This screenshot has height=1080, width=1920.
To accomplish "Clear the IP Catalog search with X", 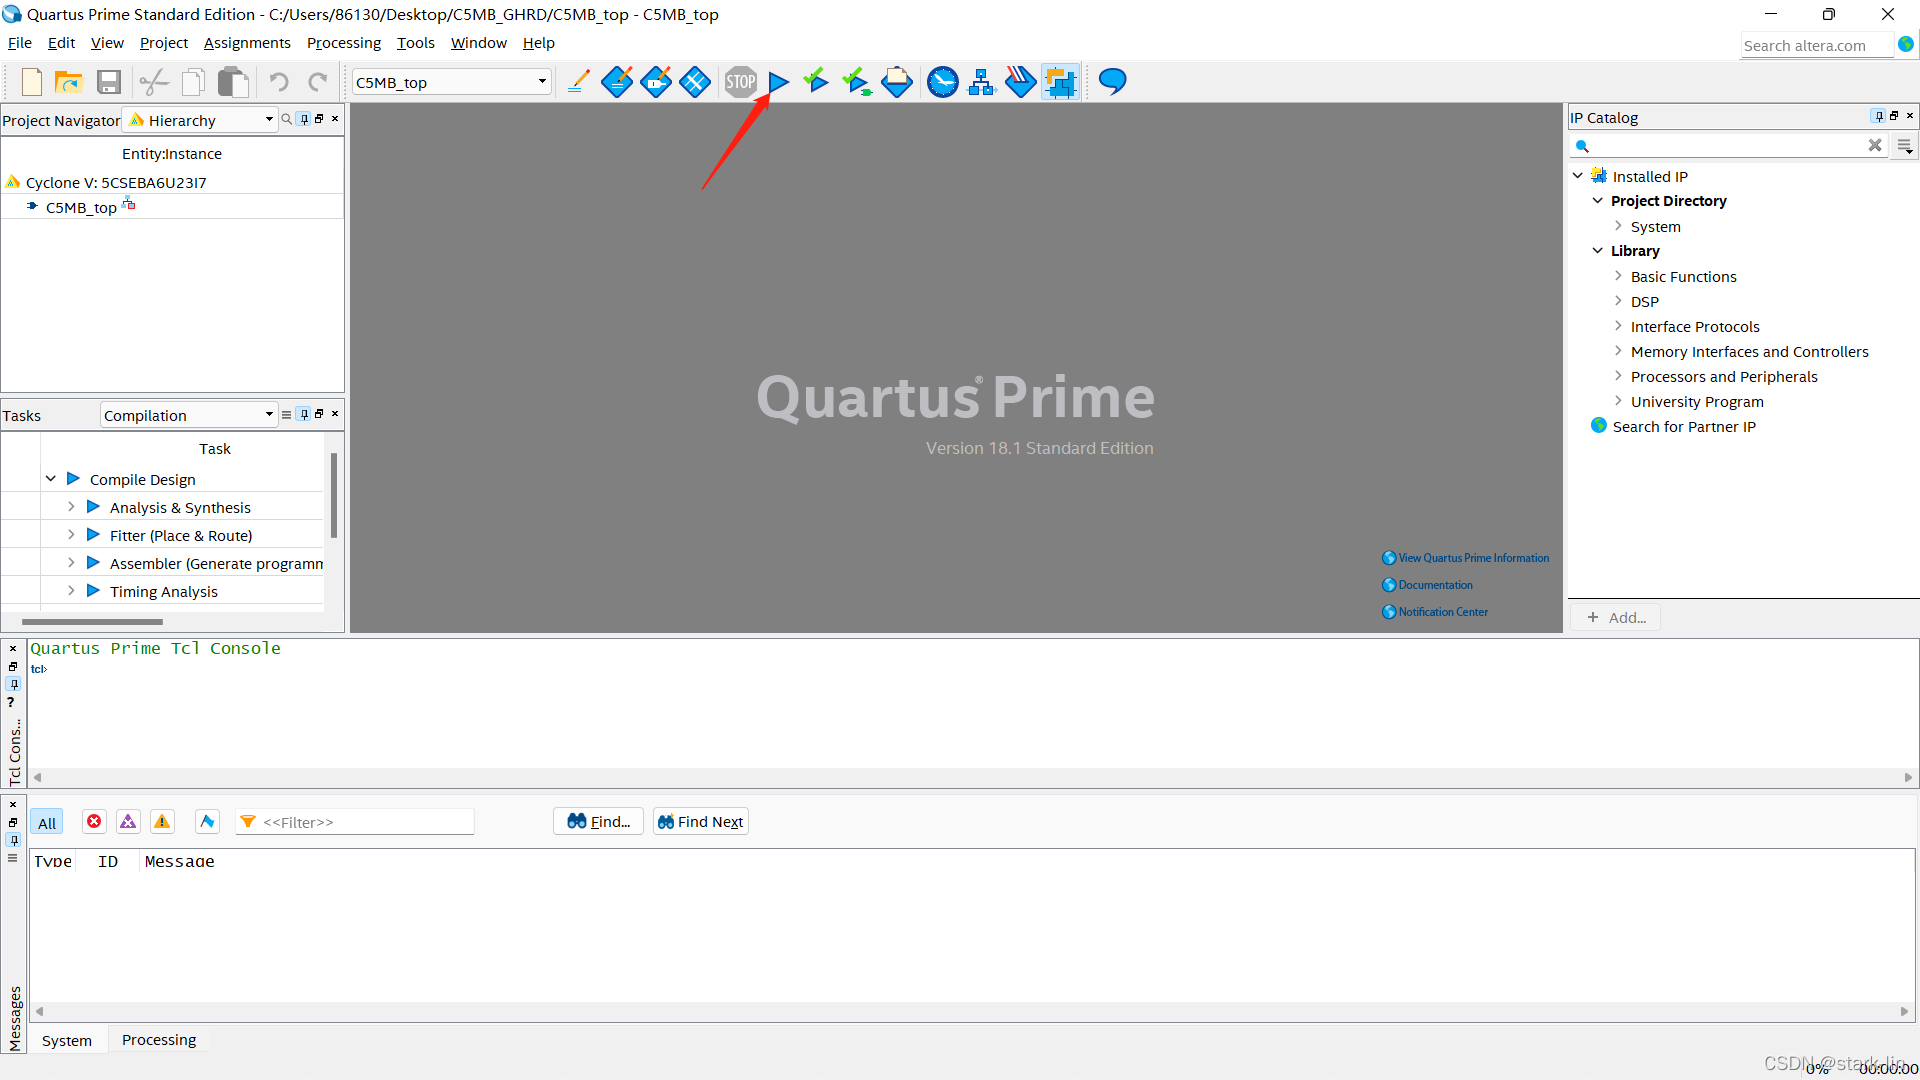I will (x=1875, y=146).
